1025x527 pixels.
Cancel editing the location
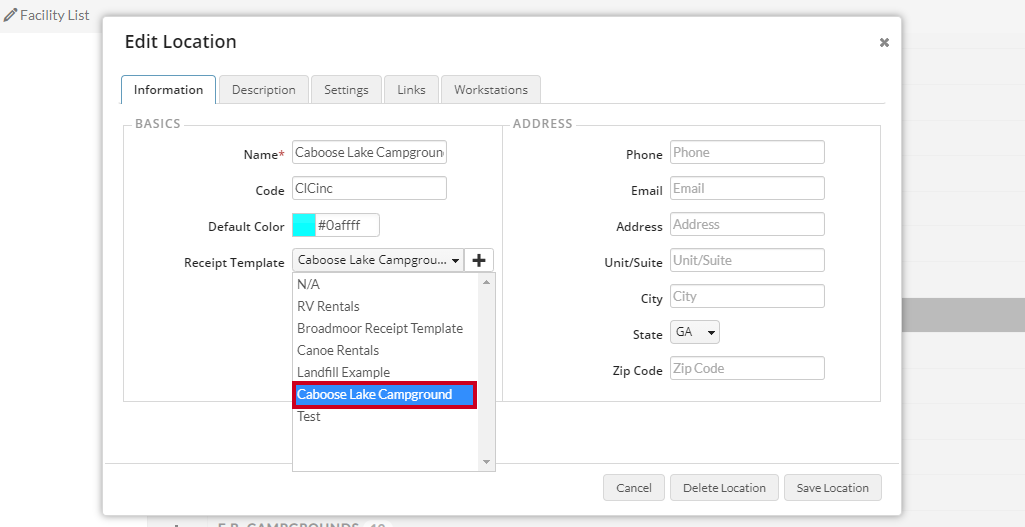pos(634,488)
